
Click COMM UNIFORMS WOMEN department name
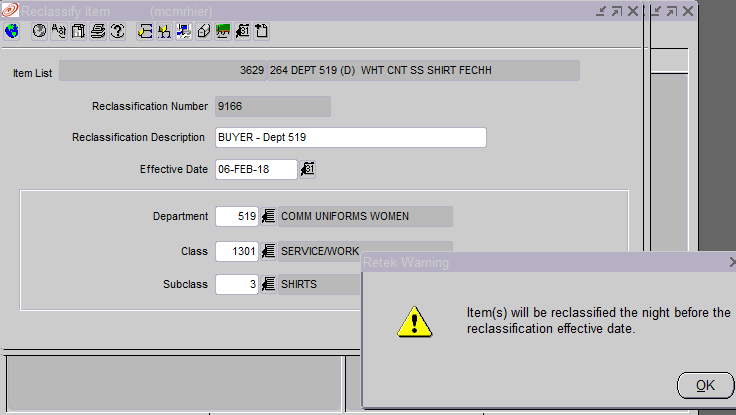click(365, 216)
